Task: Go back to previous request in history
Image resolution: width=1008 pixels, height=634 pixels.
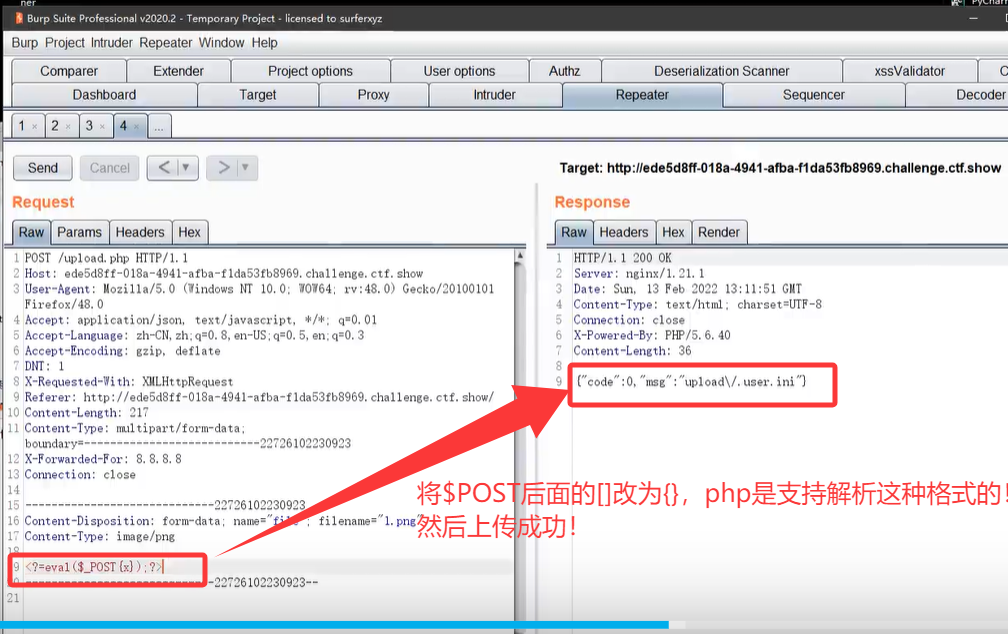Action: pos(164,168)
